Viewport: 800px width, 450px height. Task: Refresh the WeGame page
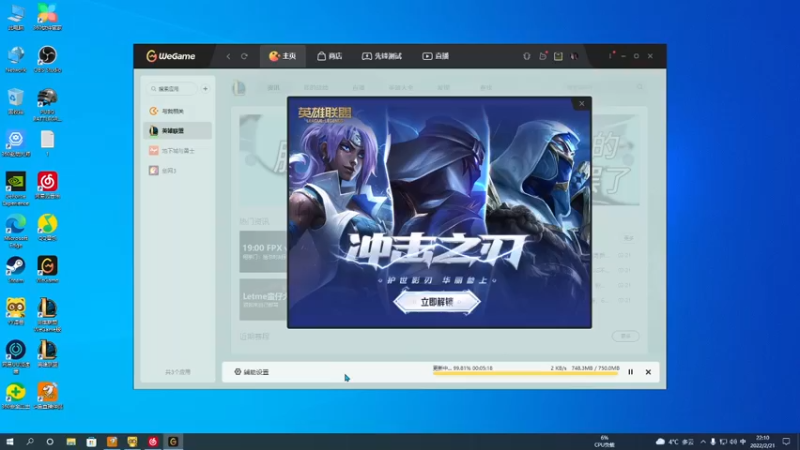[x=244, y=56]
